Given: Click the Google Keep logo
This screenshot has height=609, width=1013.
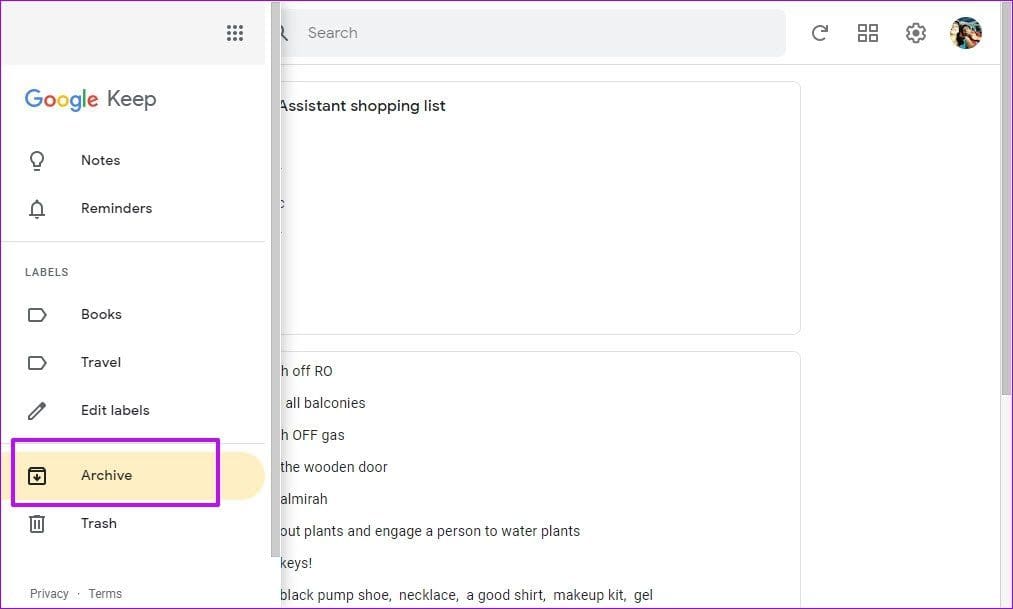Looking at the screenshot, I should pos(90,99).
